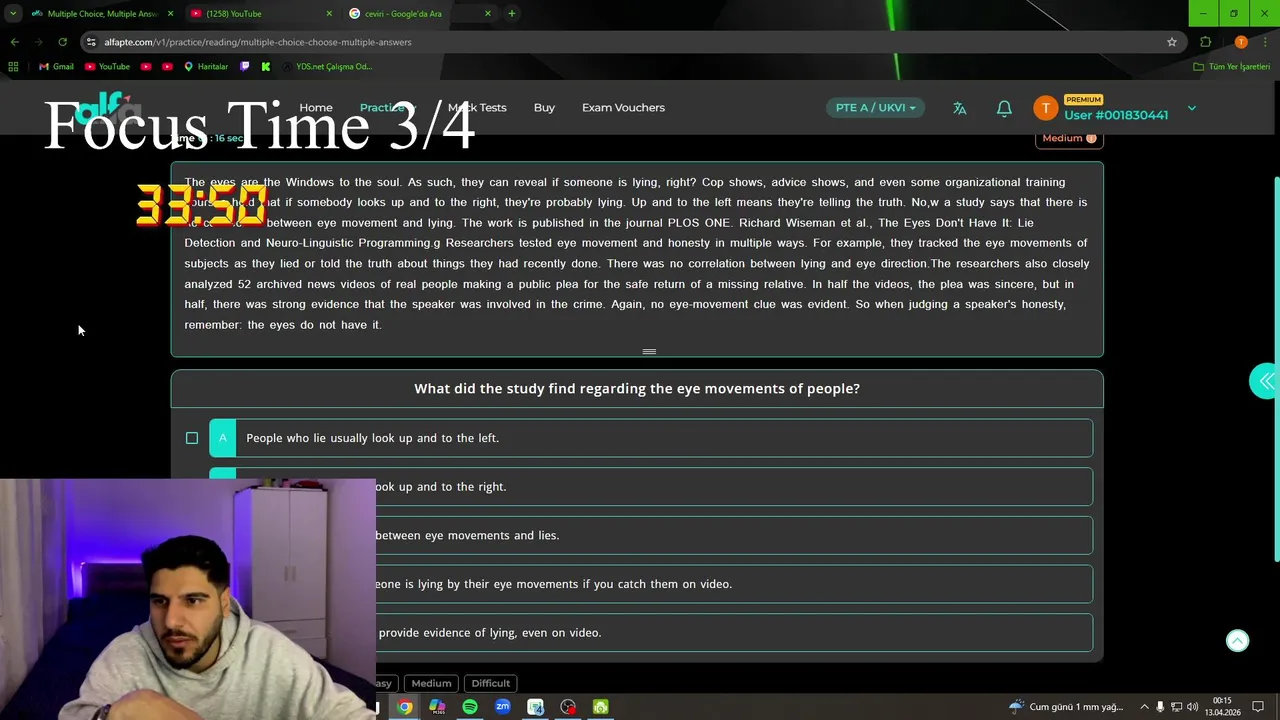Open the language translate icon
This screenshot has height=720, width=1280.
tap(960, 108)
